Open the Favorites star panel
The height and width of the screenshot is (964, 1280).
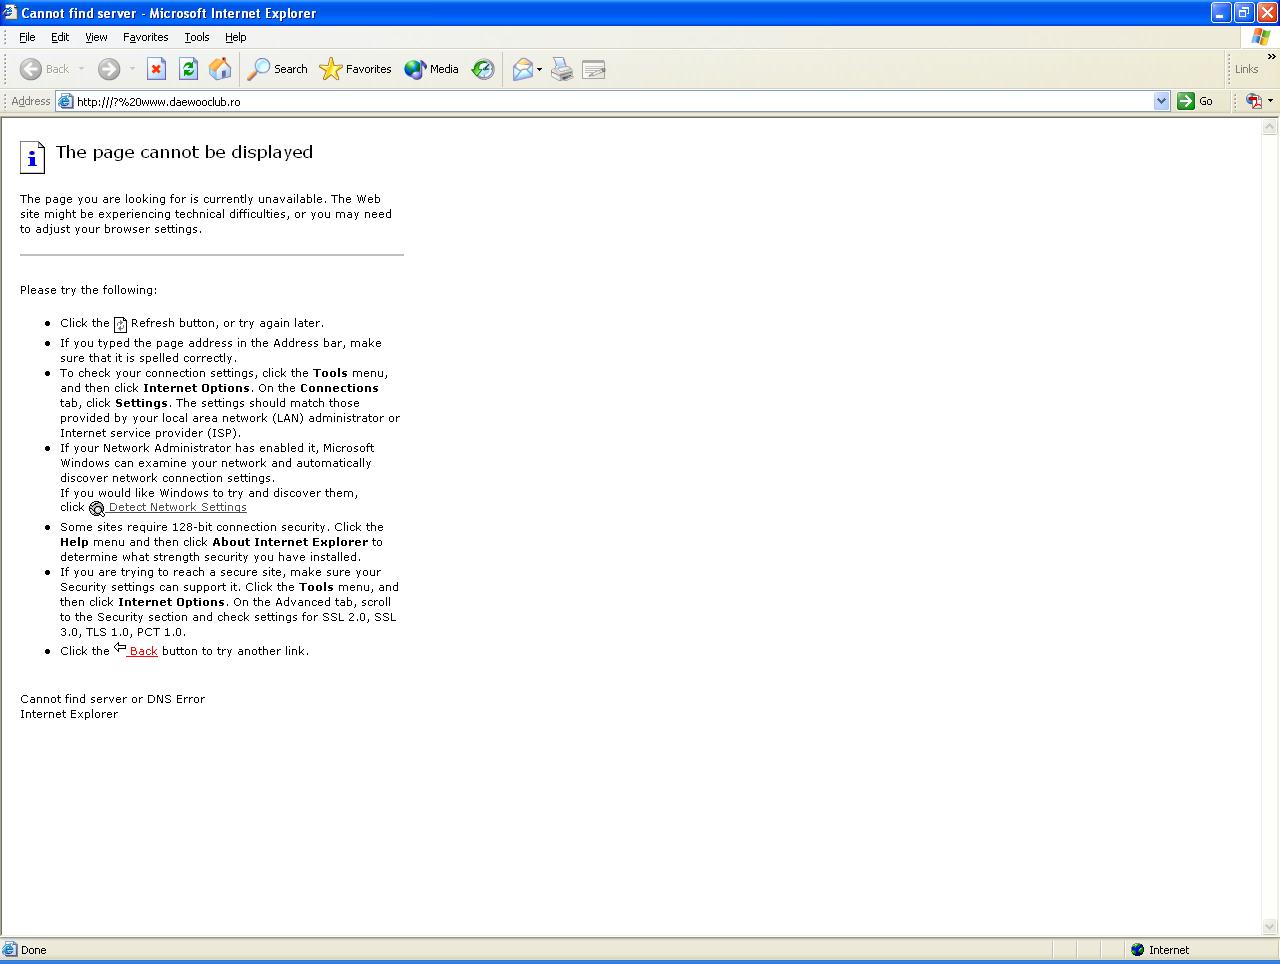[356, 69]
